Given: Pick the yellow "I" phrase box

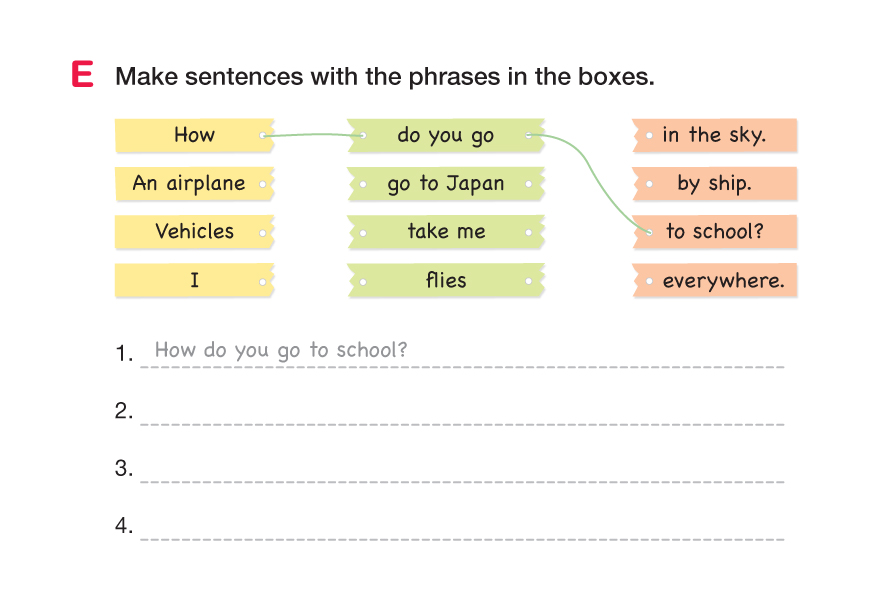Looking at the screenshot, I should tap(194, 280).
